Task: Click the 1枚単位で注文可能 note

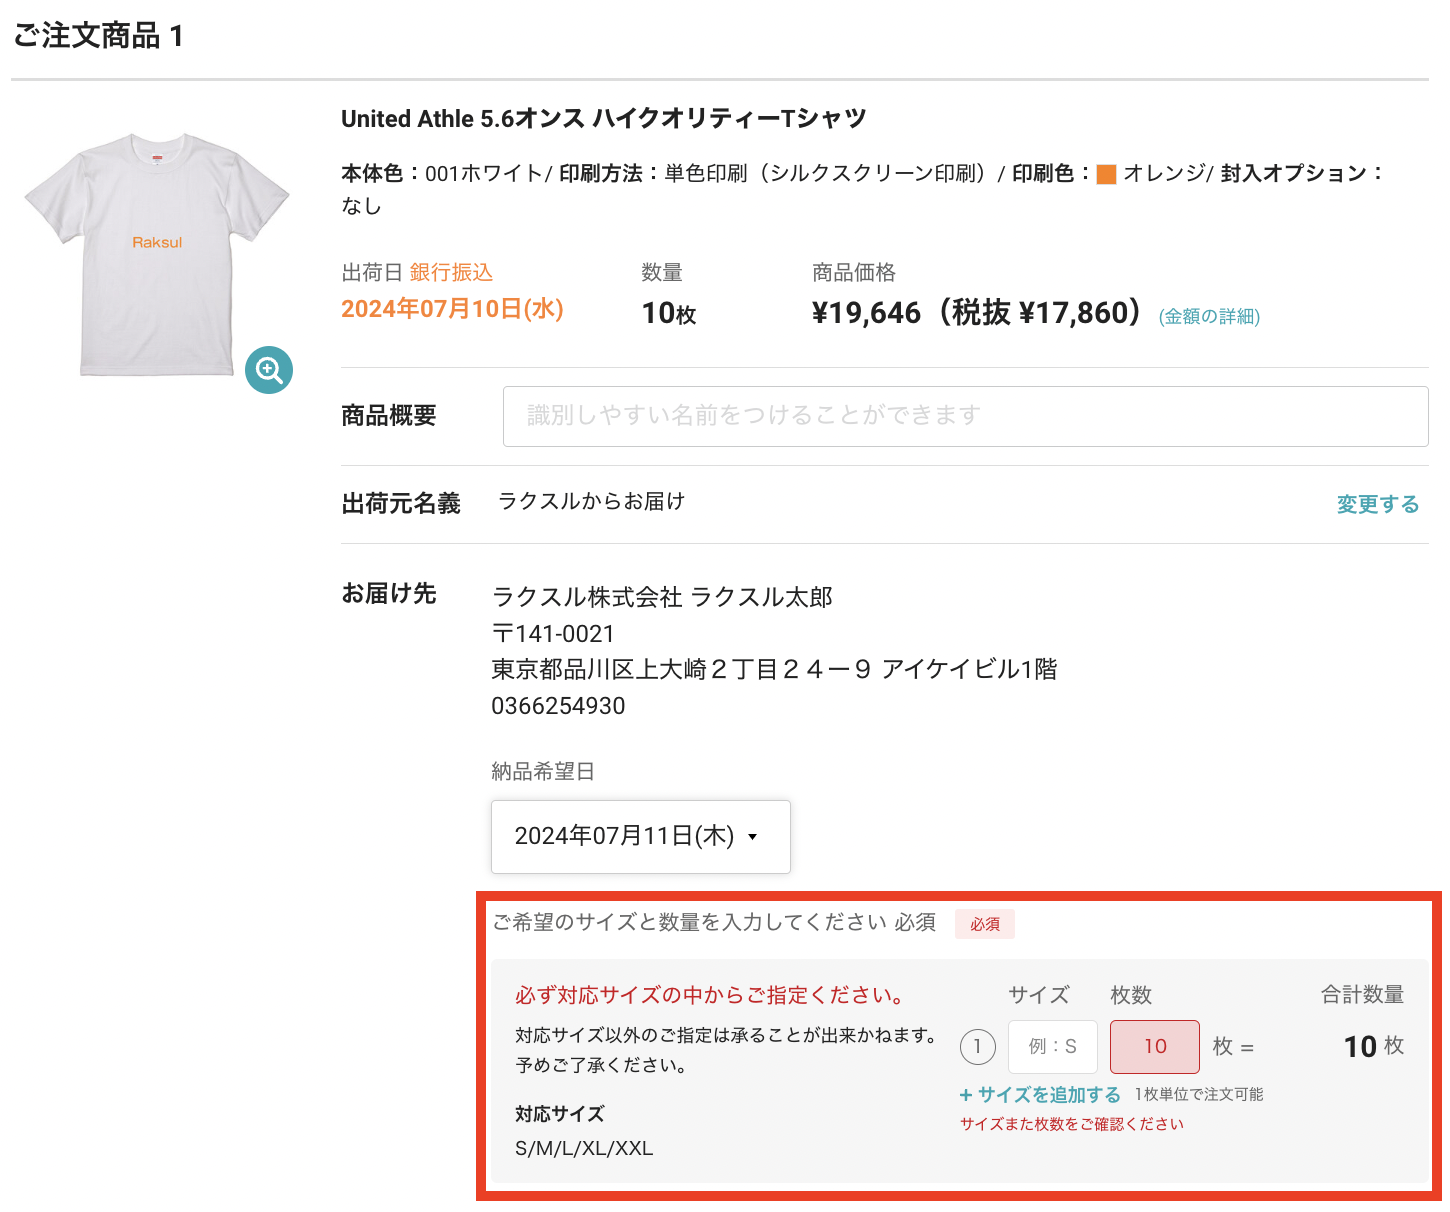Action: pos(1199,1095)
